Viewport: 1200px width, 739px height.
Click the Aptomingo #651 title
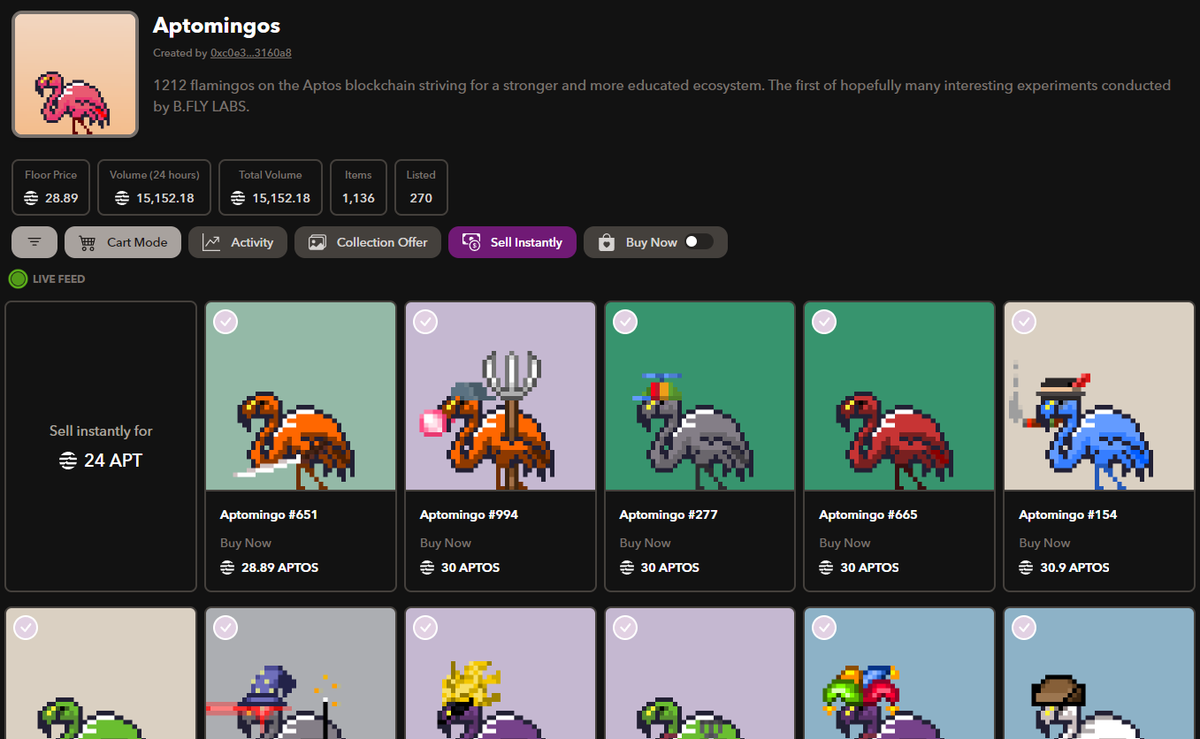268,515
